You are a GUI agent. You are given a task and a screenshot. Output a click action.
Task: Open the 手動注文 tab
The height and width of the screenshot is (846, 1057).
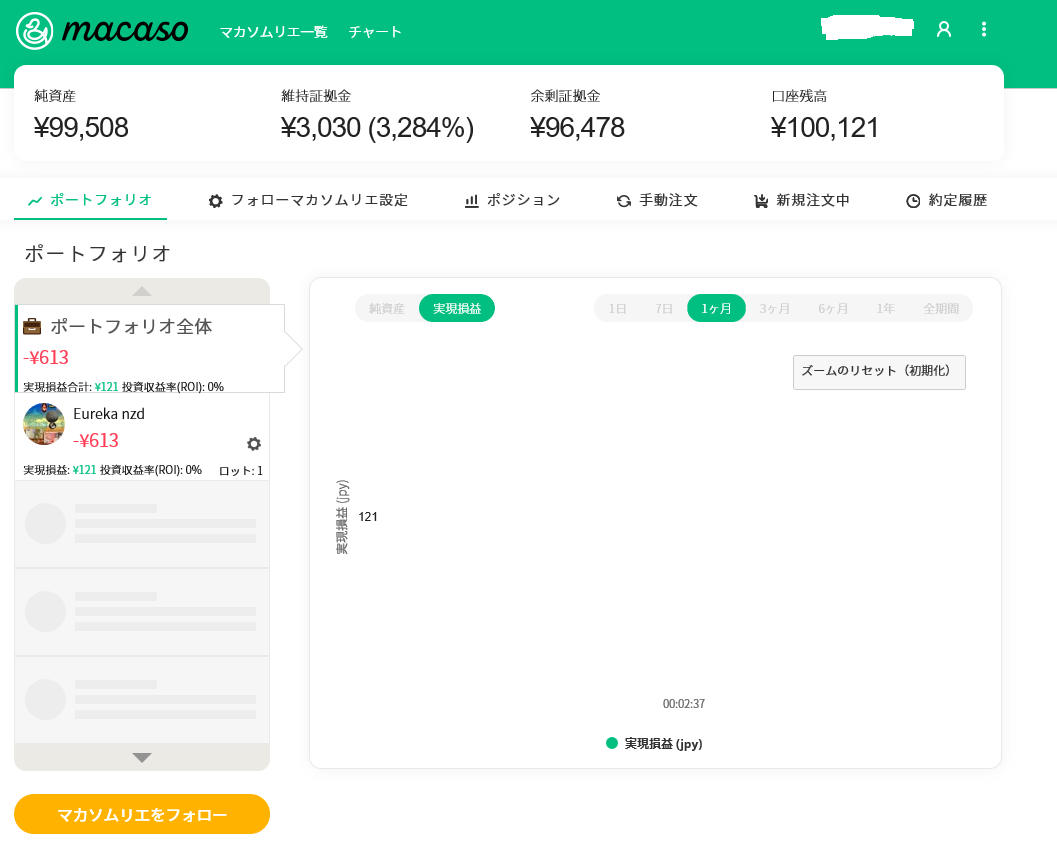tap(657, 200)
